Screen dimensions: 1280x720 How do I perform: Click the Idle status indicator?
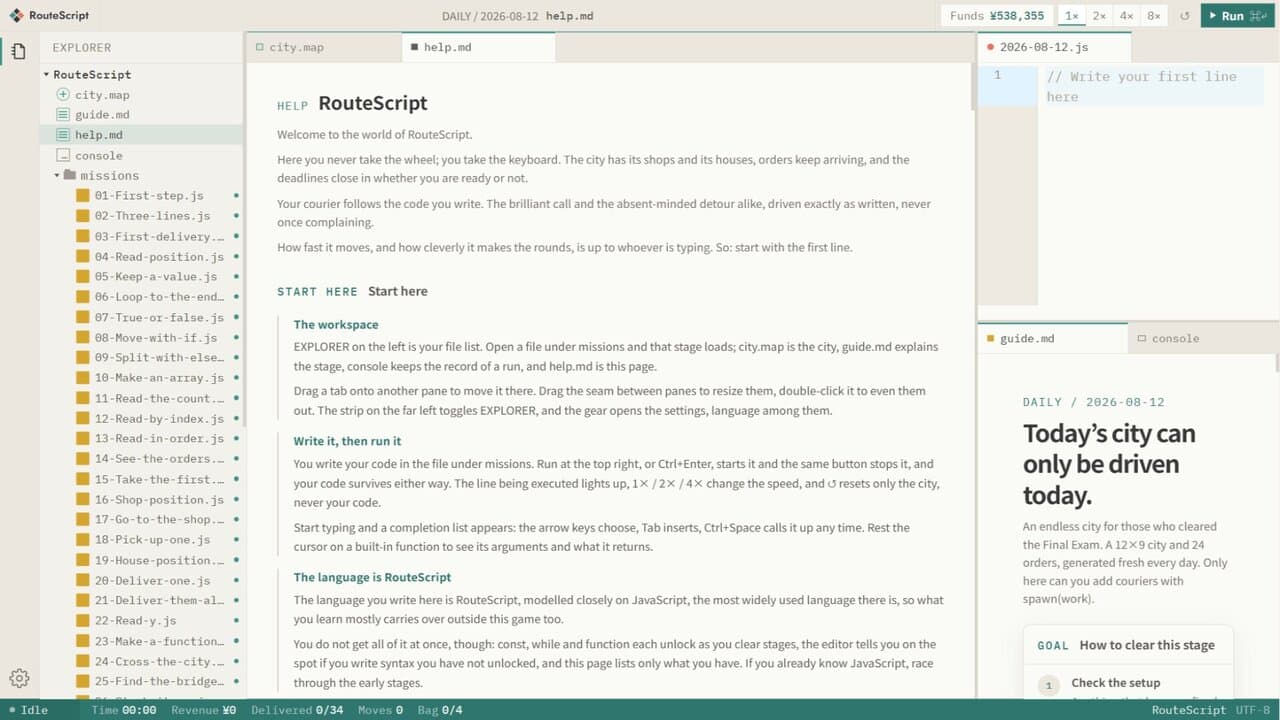[x=28, y=710]
